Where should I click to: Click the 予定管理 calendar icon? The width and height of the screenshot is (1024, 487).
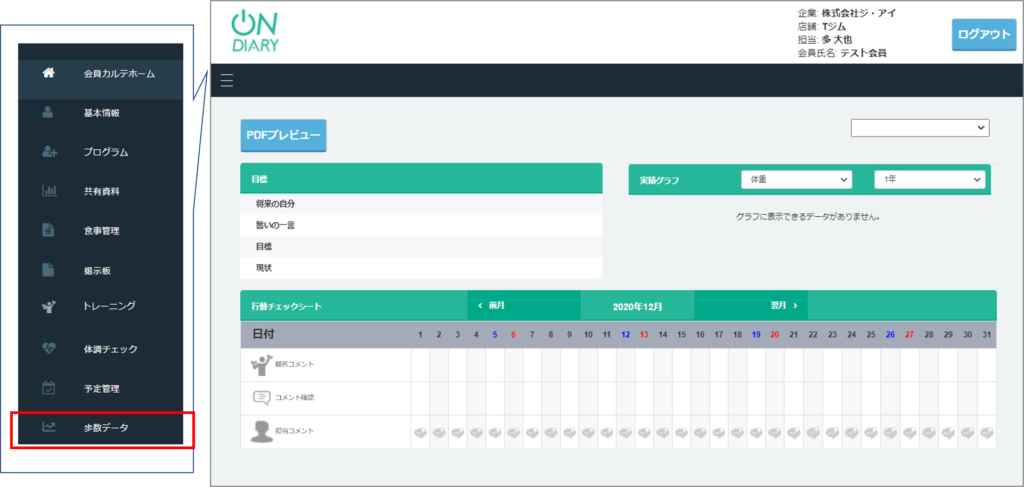[x=48, y=388]
